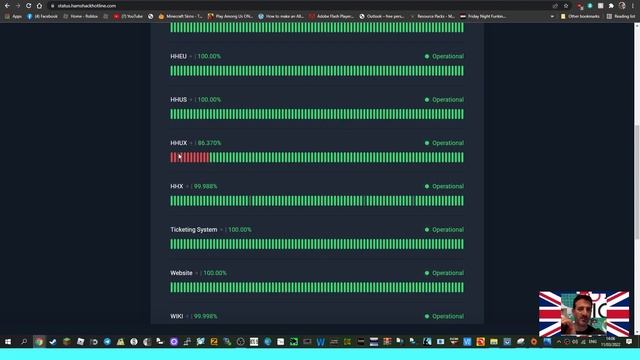Click the HHEU green uptime bar
Screen dimensions: 640x360
pos(317,71)
